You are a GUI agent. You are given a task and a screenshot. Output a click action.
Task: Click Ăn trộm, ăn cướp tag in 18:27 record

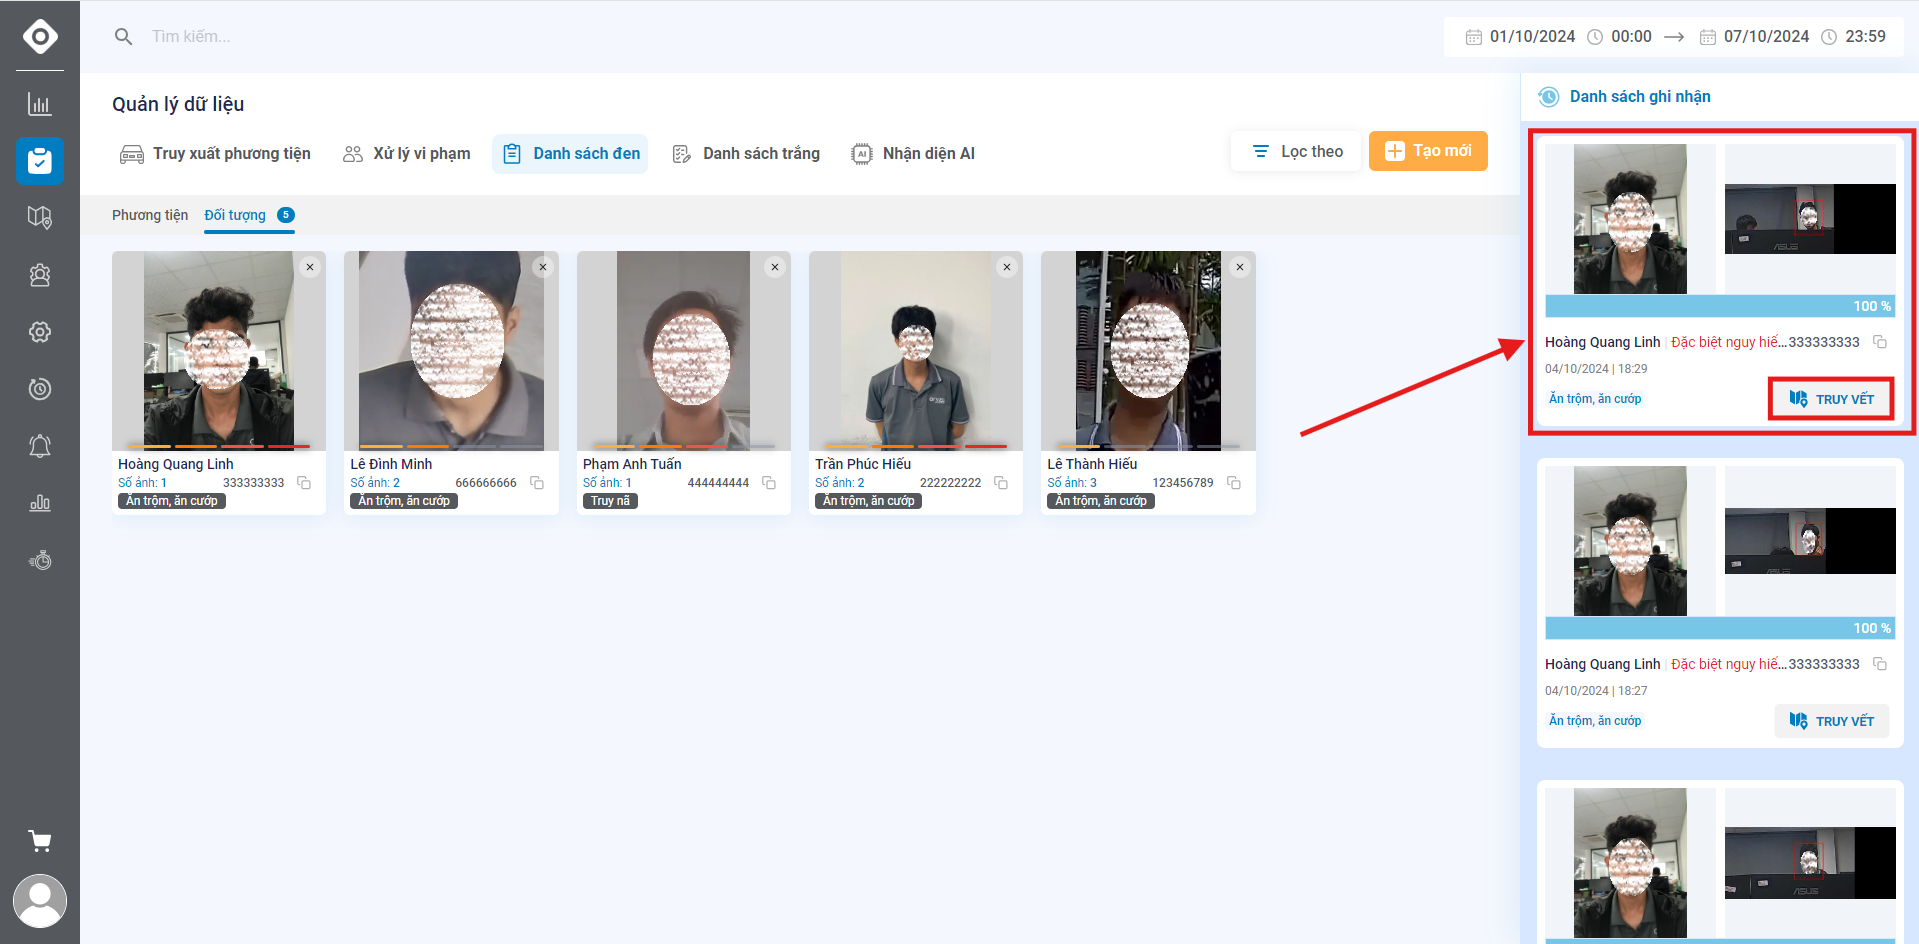(1595, 721)
